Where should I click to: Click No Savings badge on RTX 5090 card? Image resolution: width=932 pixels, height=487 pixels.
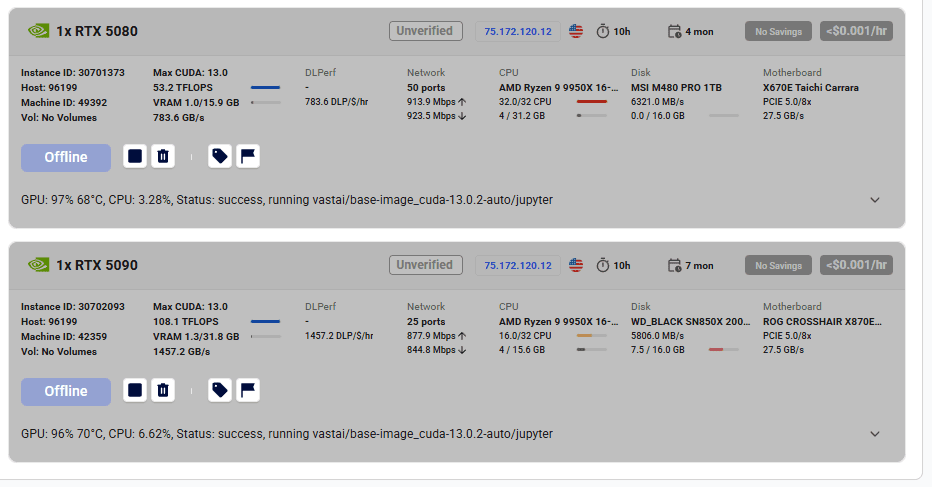pyautogui.click(x=778, y=265)
